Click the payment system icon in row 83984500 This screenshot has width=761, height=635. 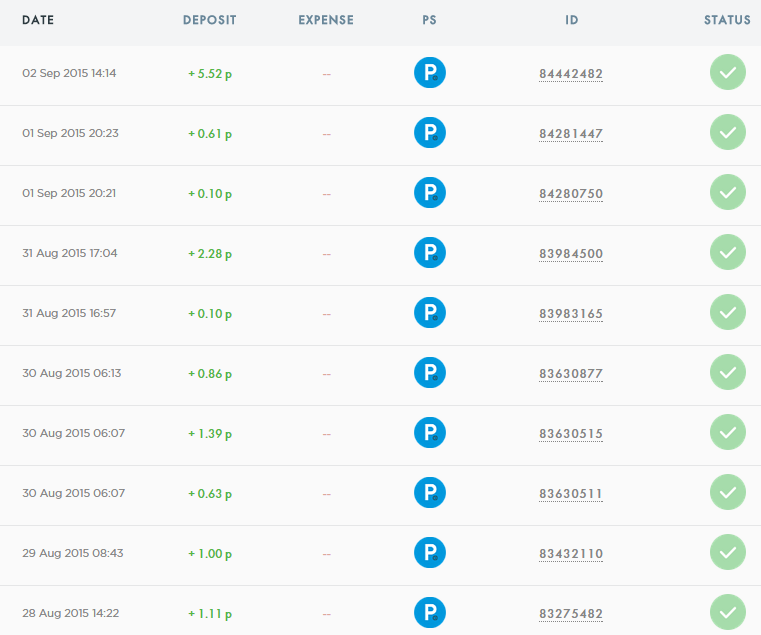point(430,252)
